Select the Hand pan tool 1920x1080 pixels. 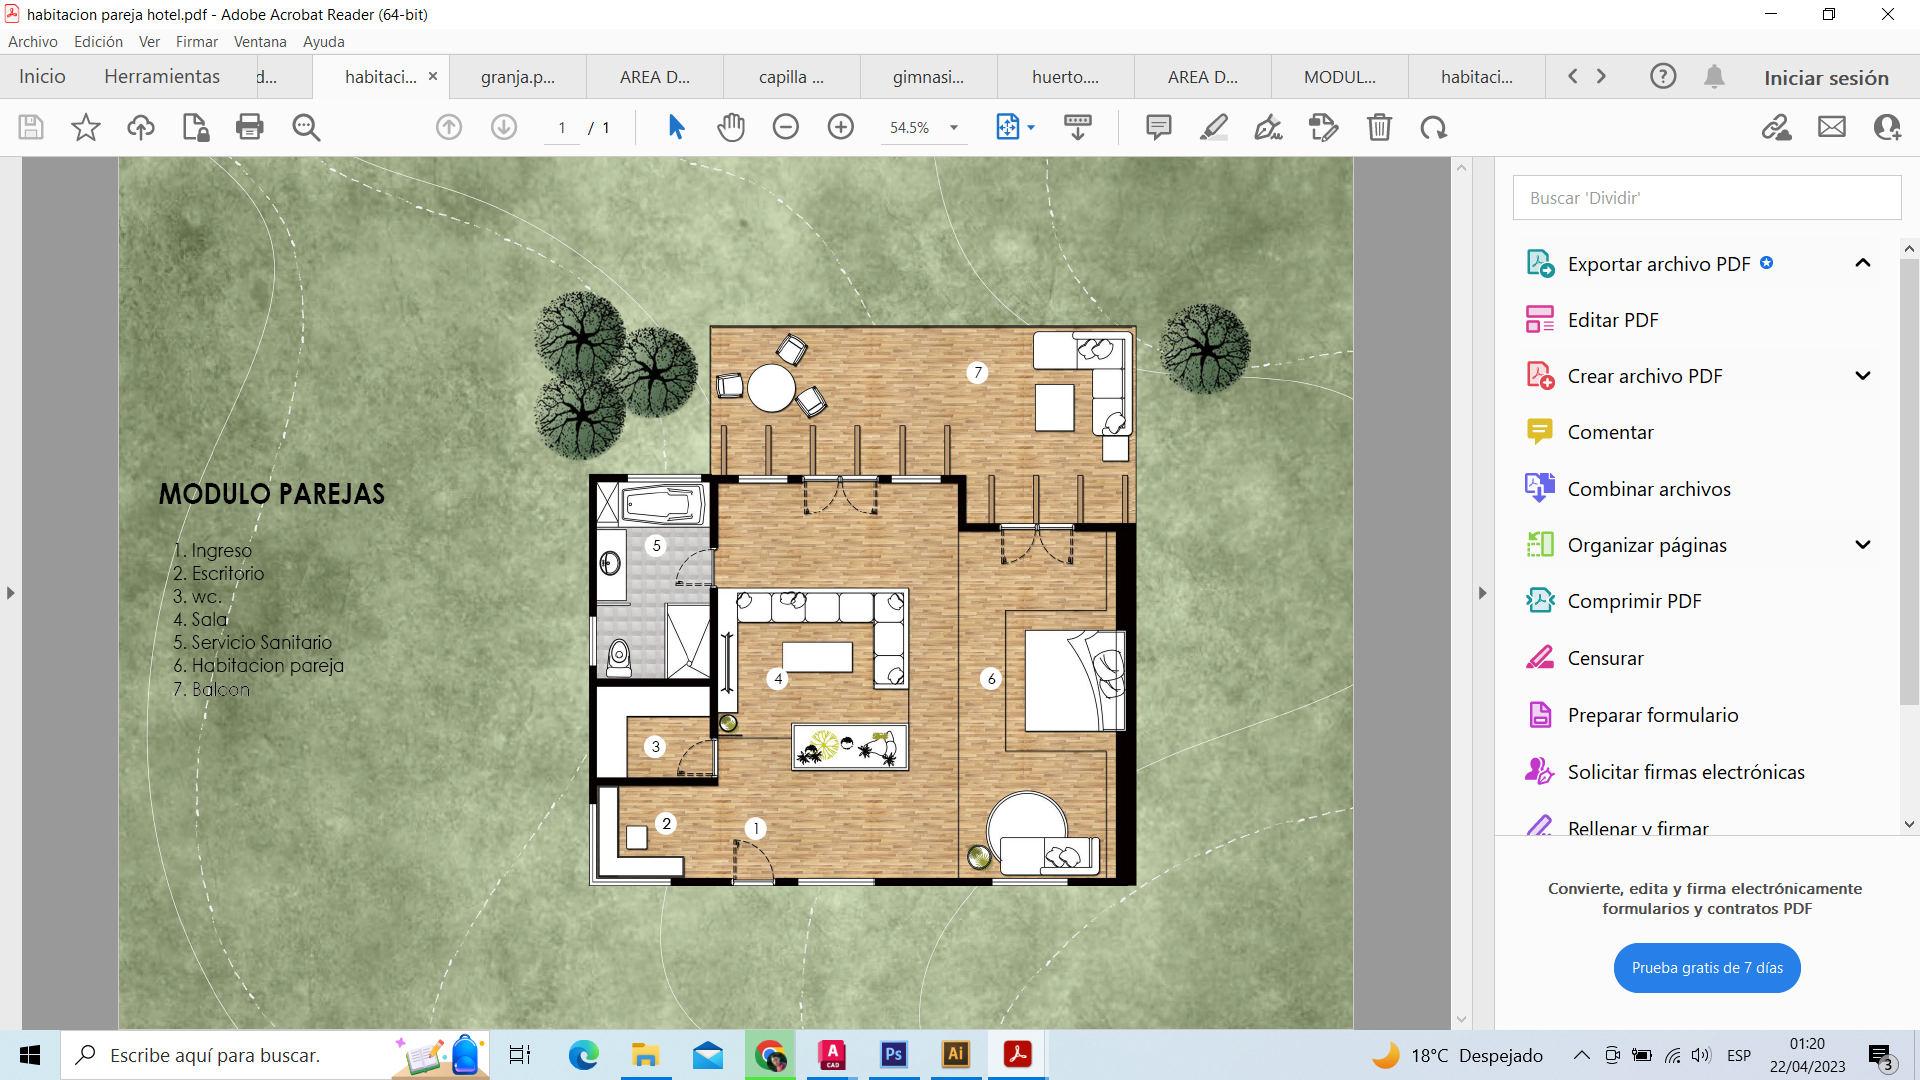pos(731,127)
